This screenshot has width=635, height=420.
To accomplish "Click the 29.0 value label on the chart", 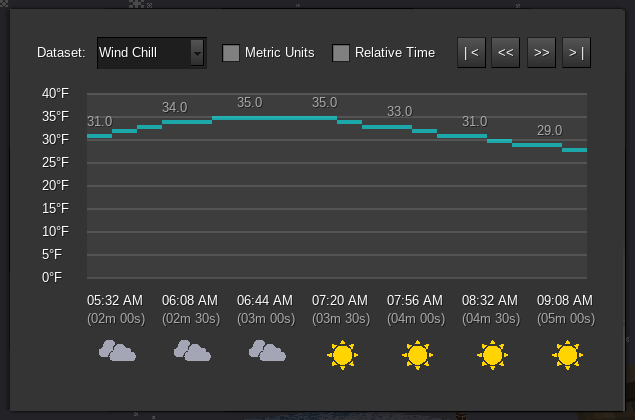I will point(550,131).
